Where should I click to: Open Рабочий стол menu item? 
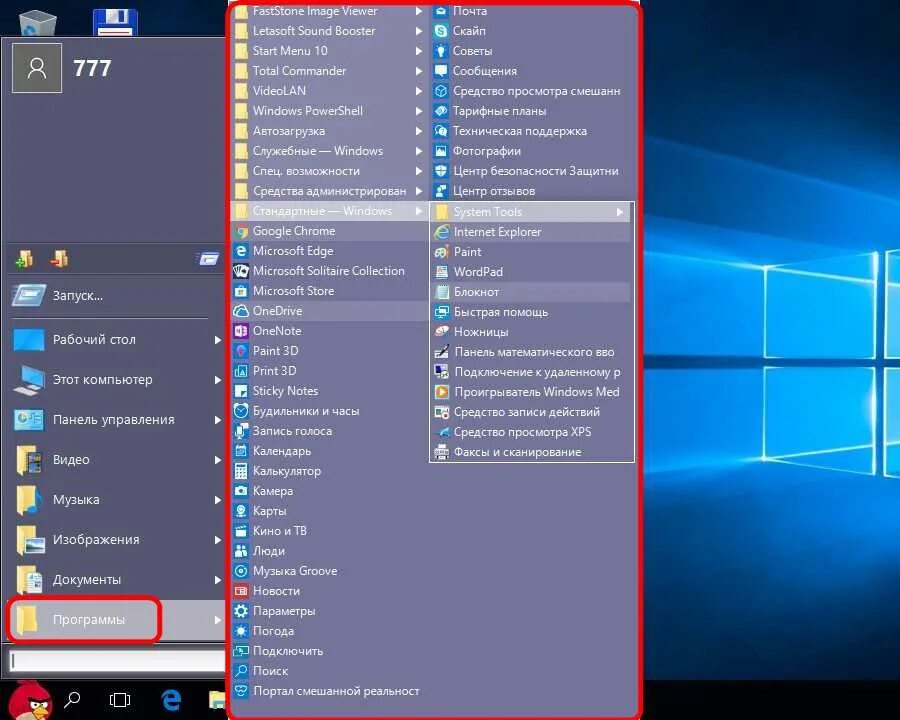tap(117, 339)
